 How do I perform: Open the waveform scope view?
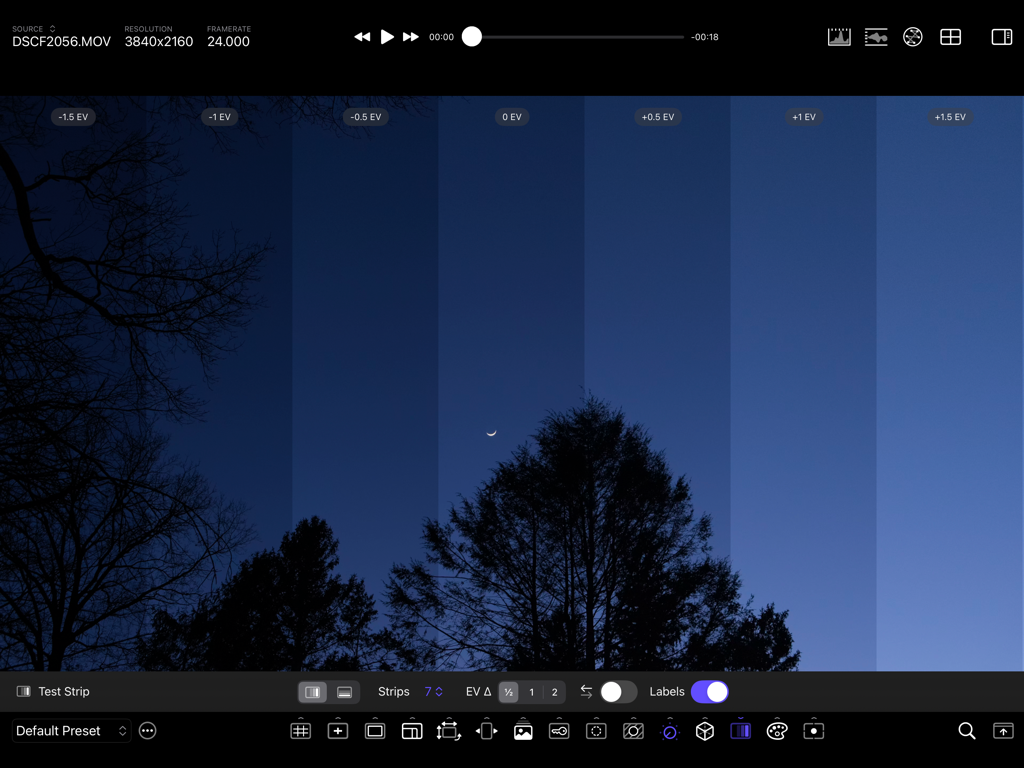[876, 36]
